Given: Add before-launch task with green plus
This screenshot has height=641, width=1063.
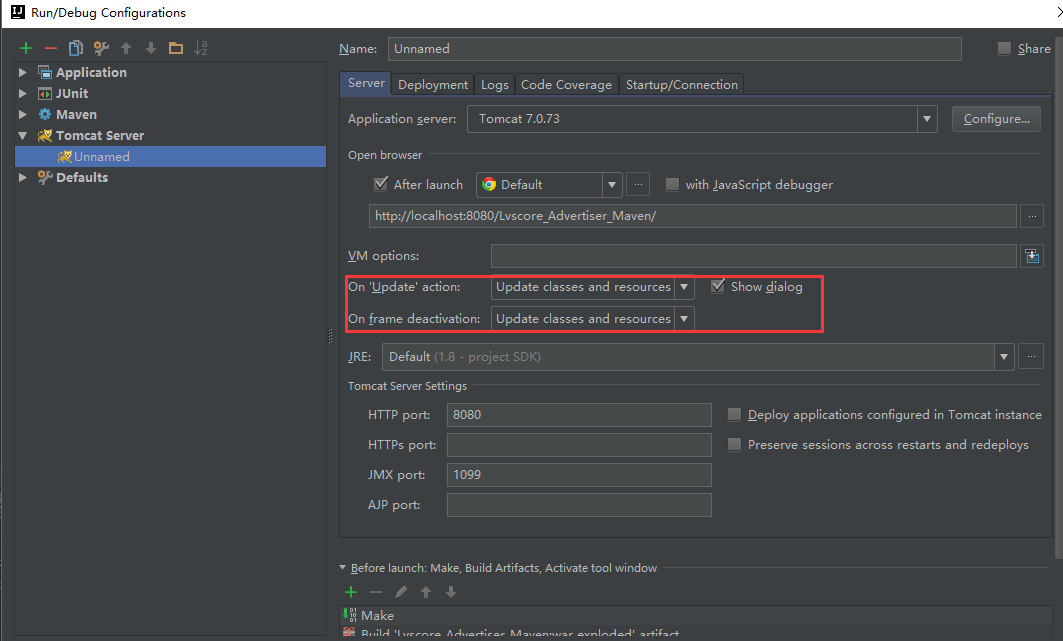Looking at the screenshot, I should pos(351,592).
